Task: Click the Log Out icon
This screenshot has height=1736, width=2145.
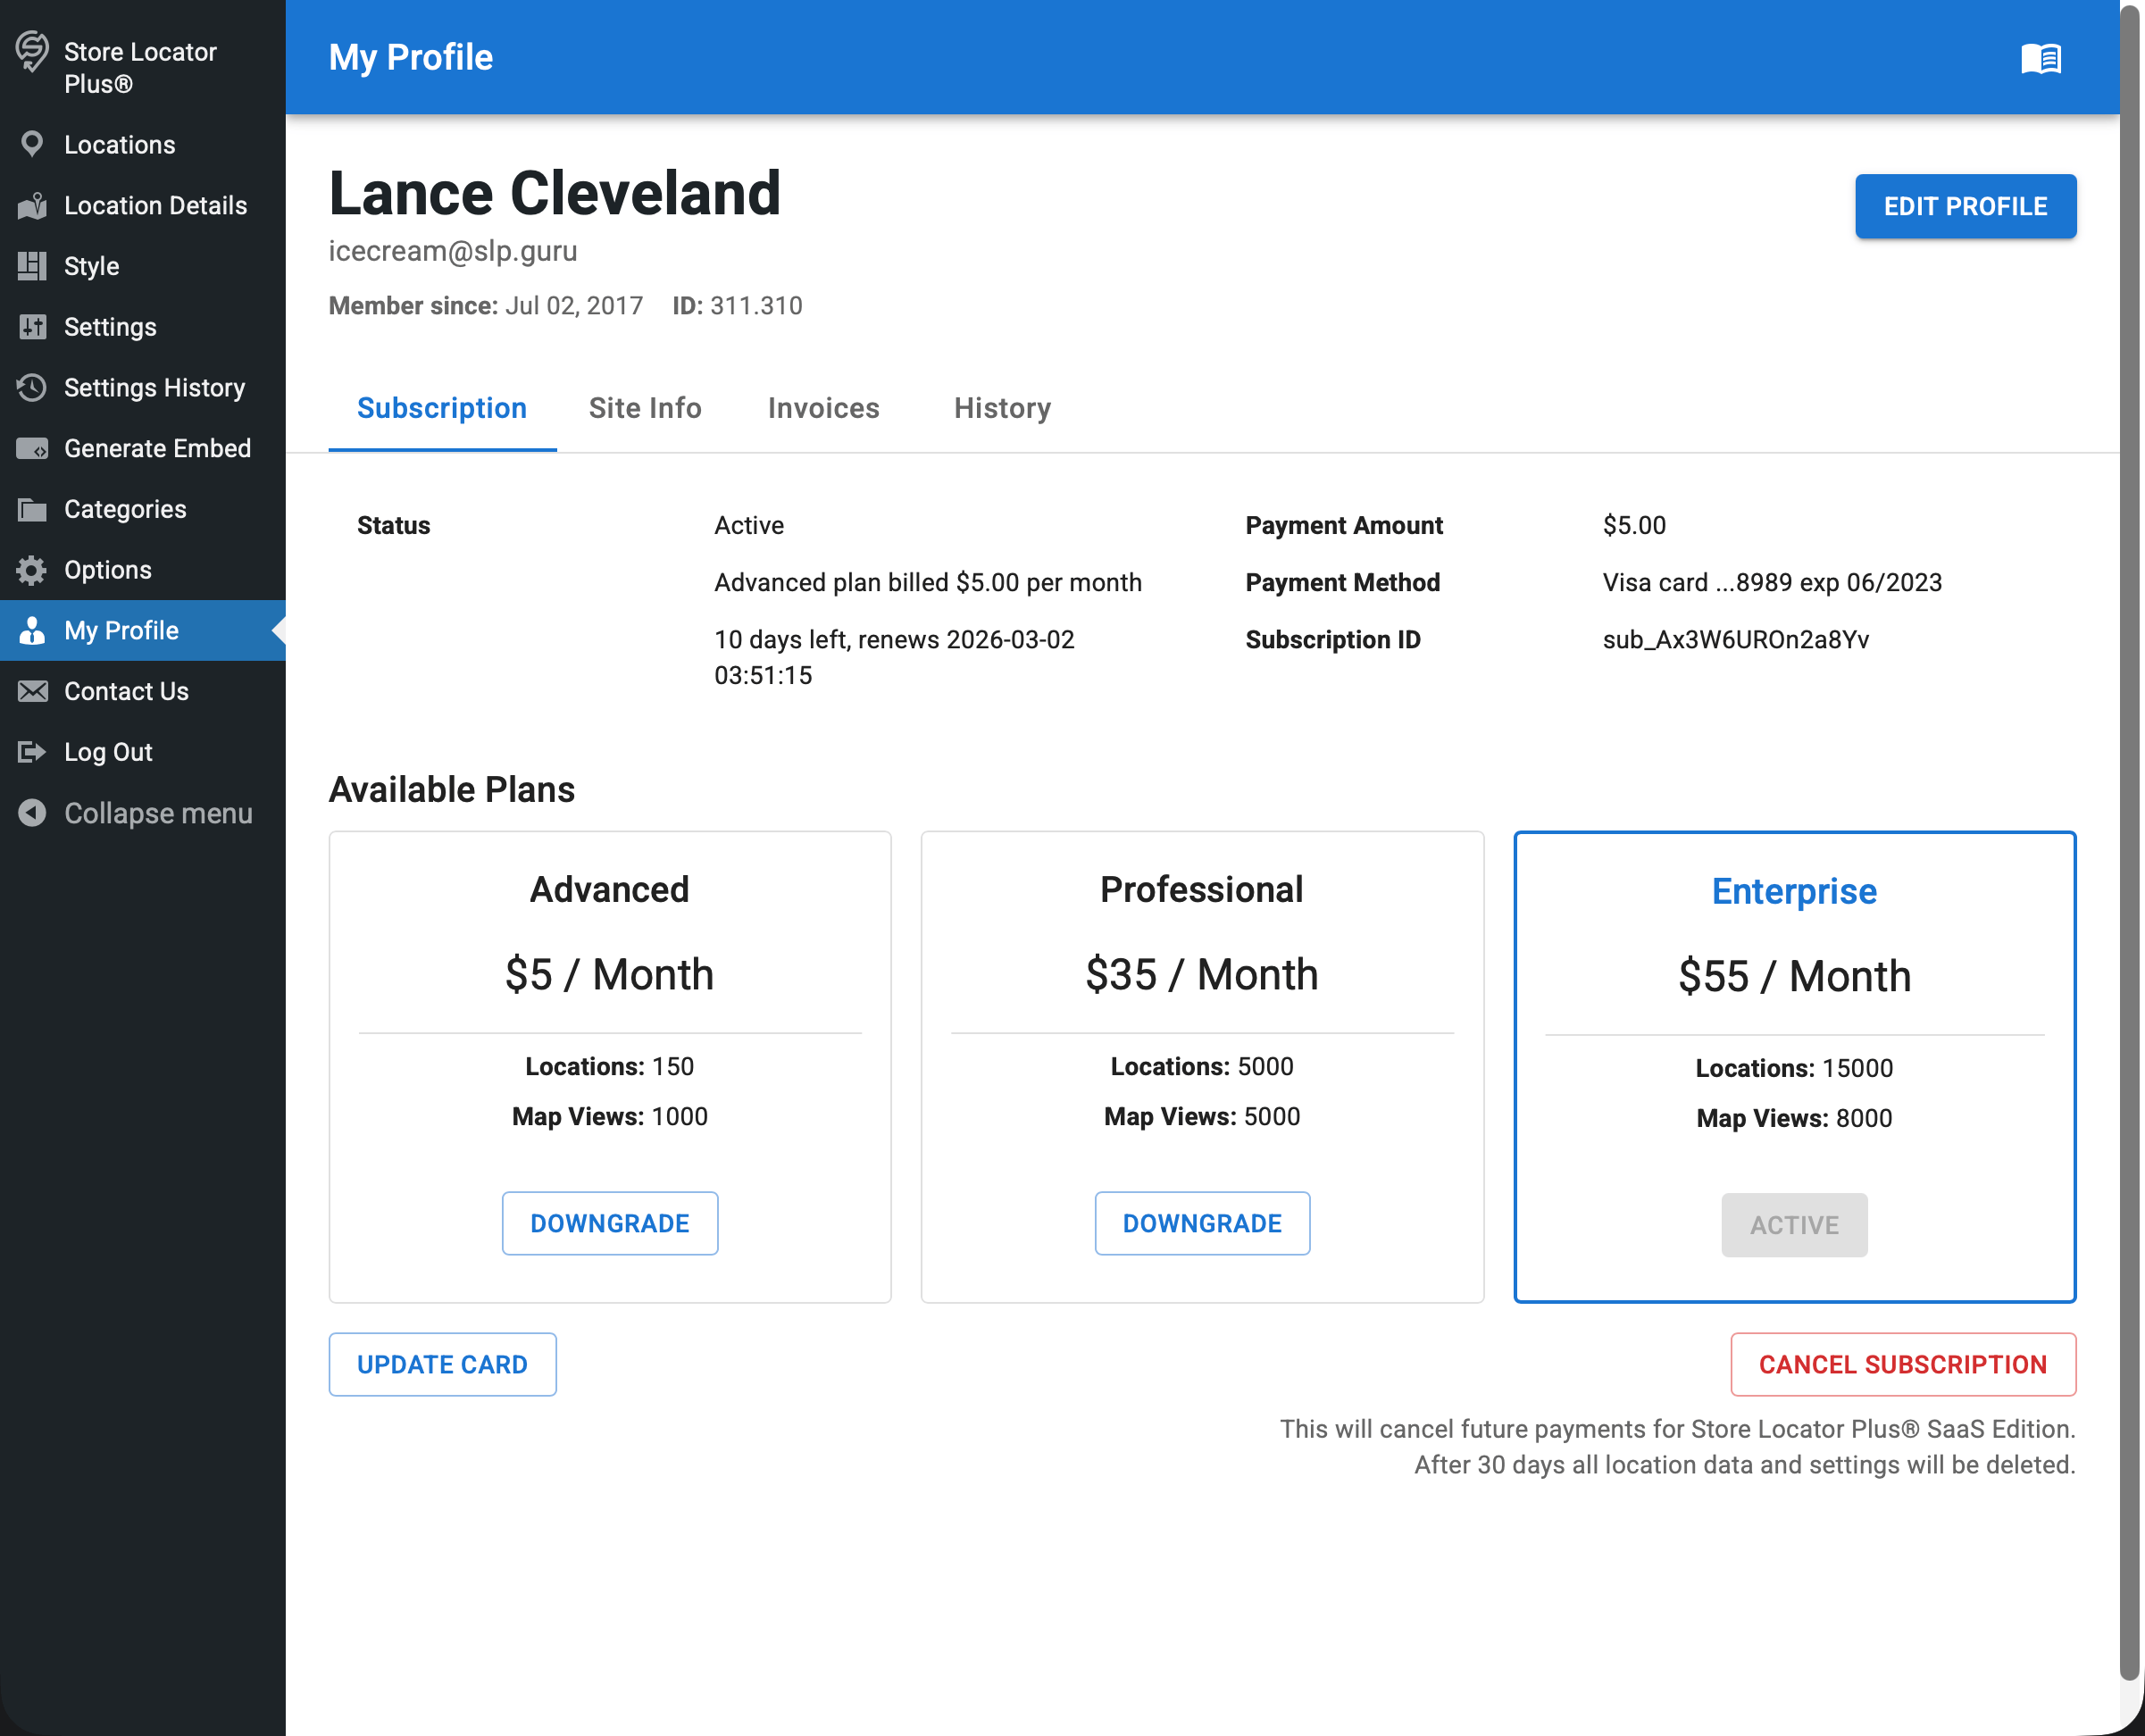Action: click(32, 752)
